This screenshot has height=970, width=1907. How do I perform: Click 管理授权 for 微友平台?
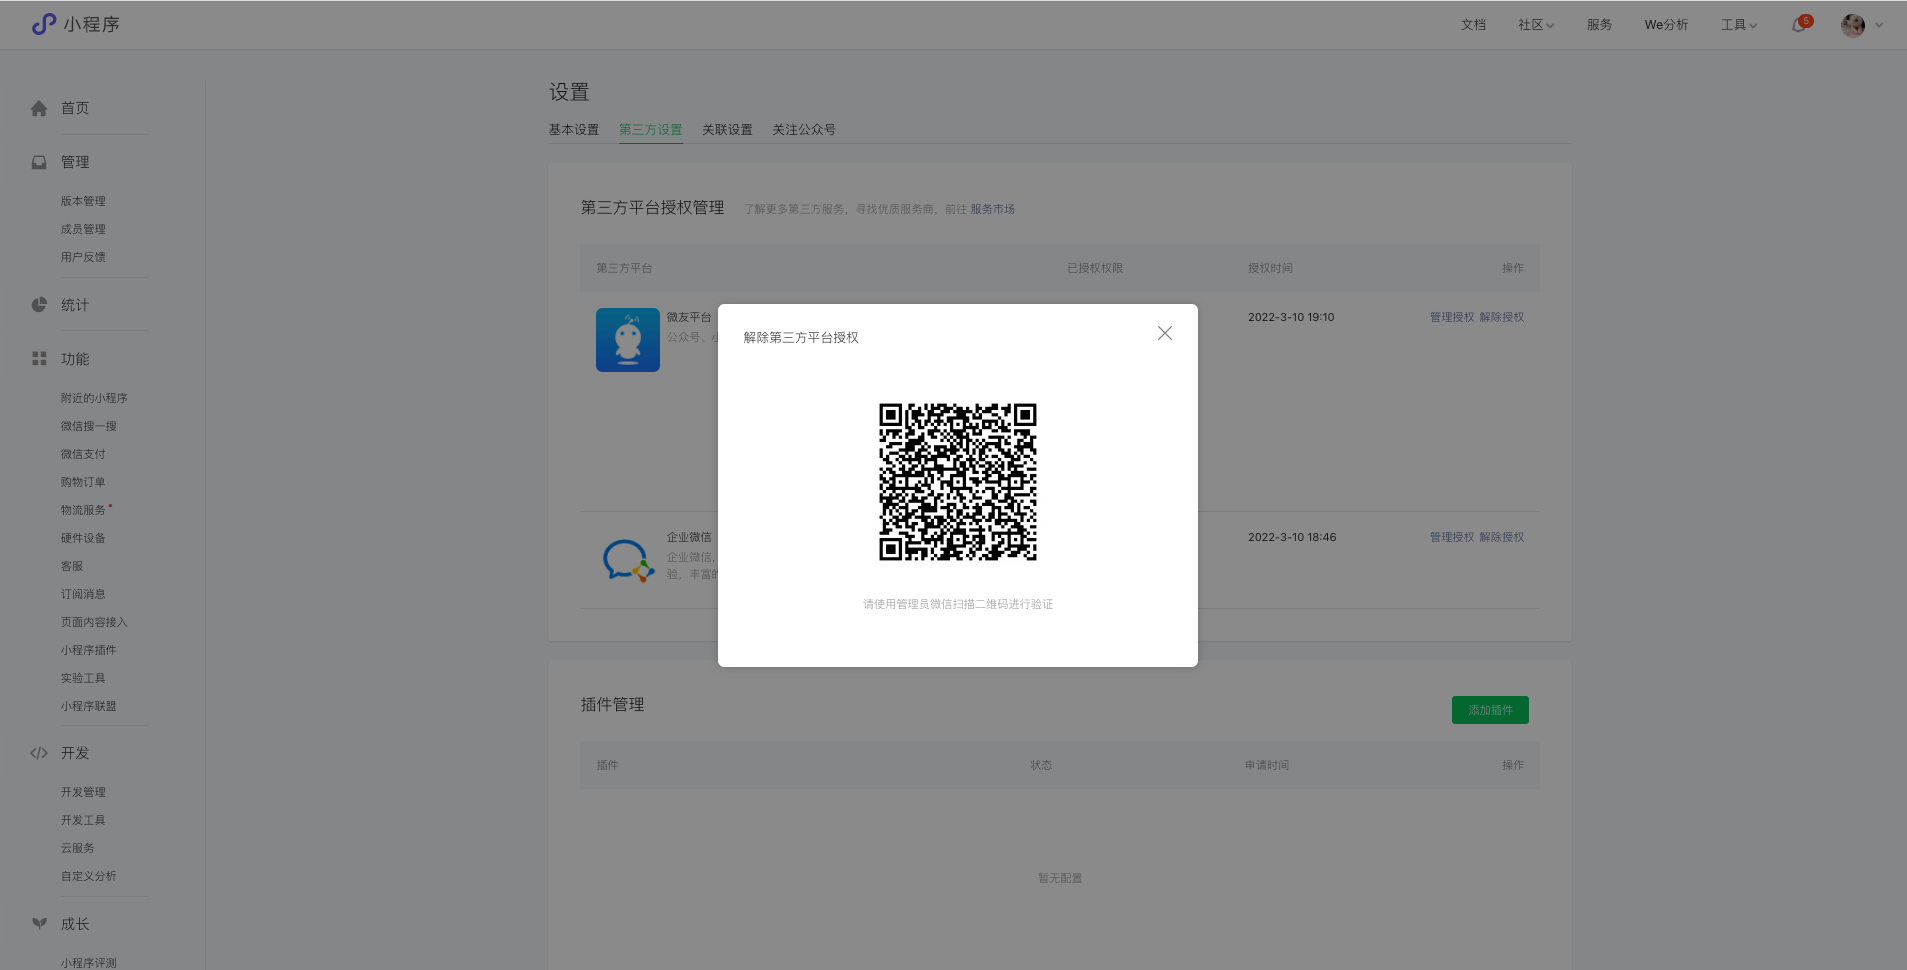[x=1452, y=317]
